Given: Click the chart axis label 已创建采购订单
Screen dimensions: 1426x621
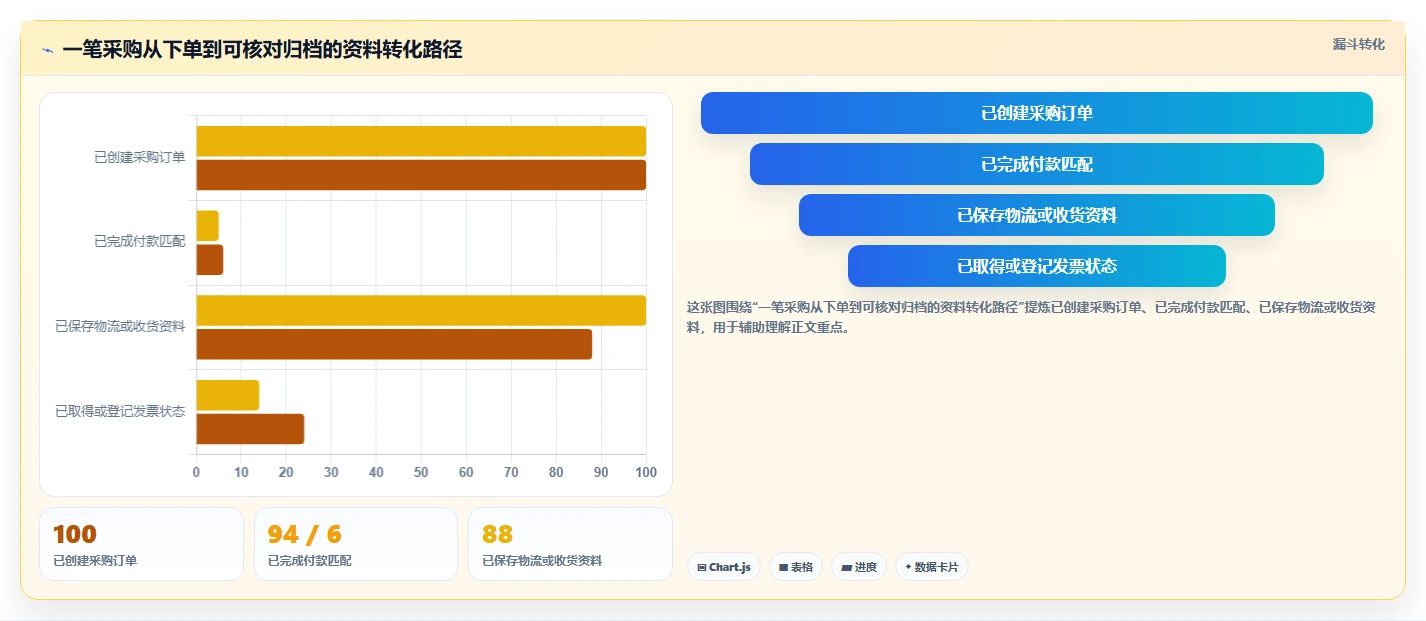Looking at the screenshot, I should [140, 157].
